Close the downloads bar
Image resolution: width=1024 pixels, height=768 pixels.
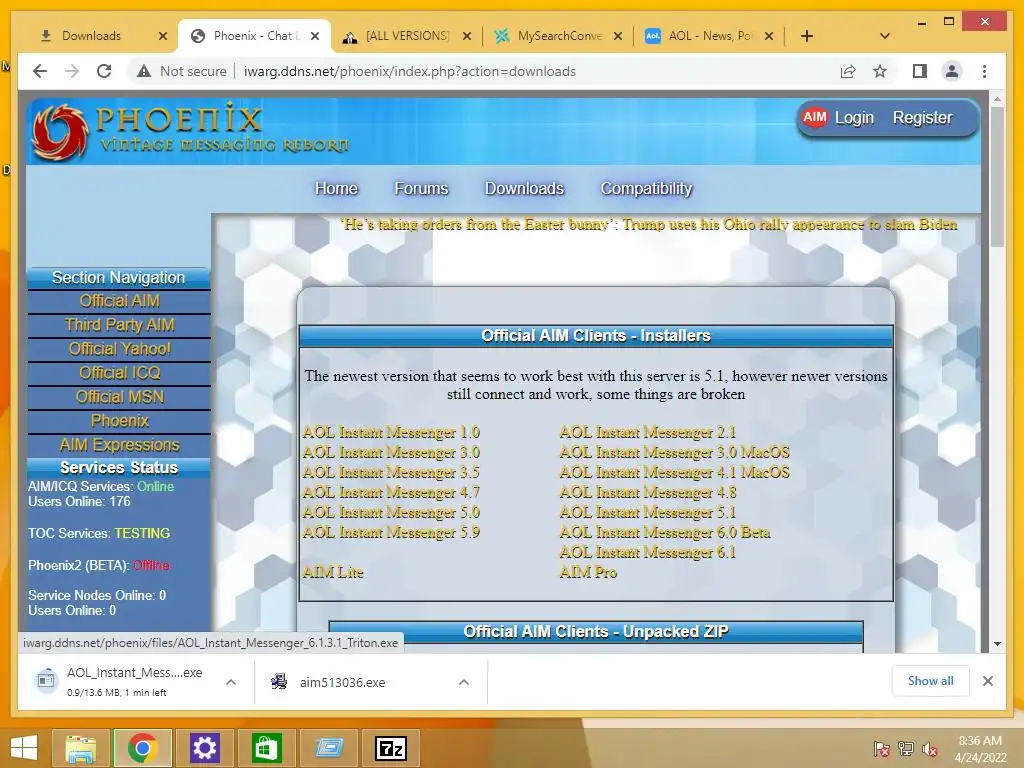pyautogui.click(x=987, y=681)
